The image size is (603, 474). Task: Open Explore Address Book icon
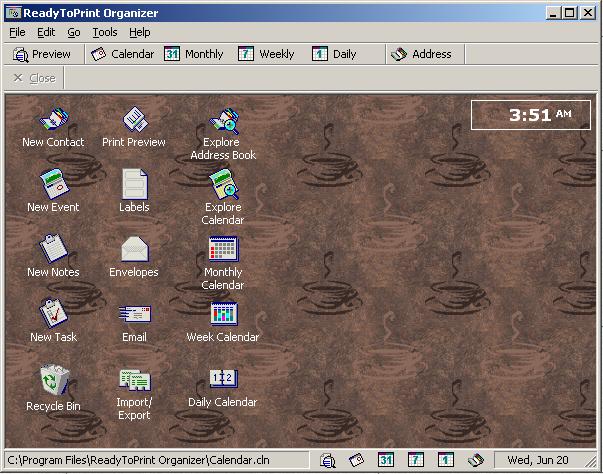point(223,134)
